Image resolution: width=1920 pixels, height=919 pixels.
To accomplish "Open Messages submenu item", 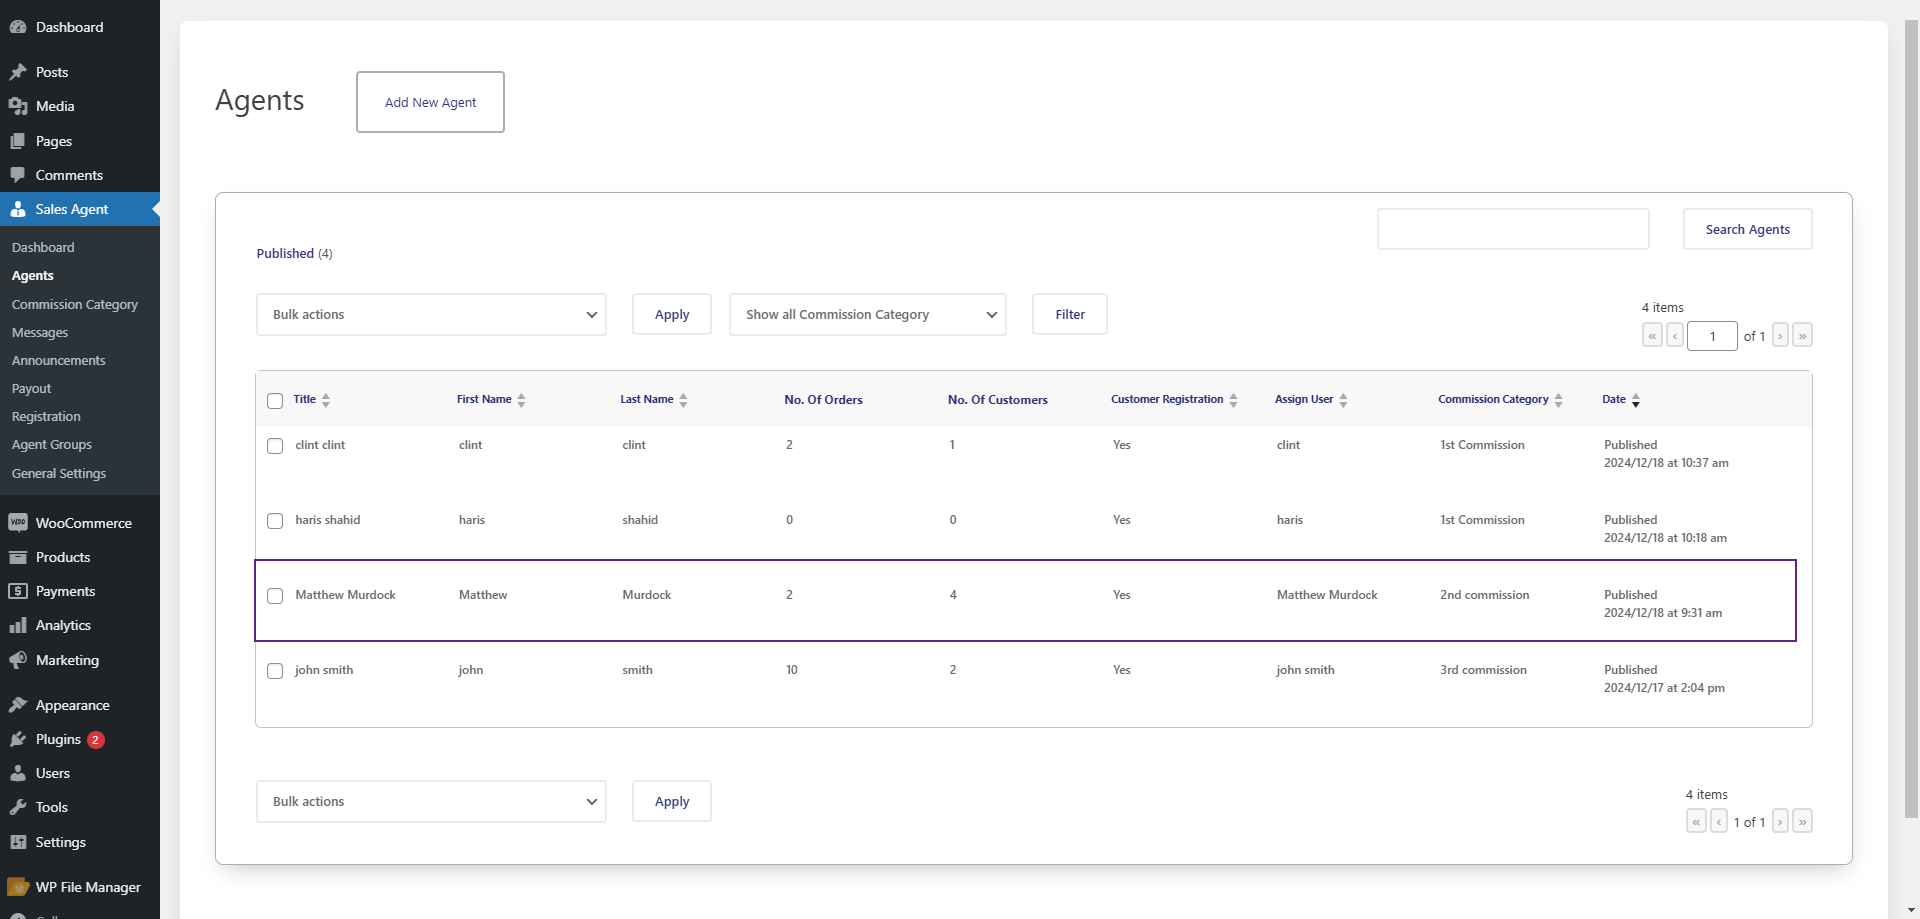I will point(40,332).
